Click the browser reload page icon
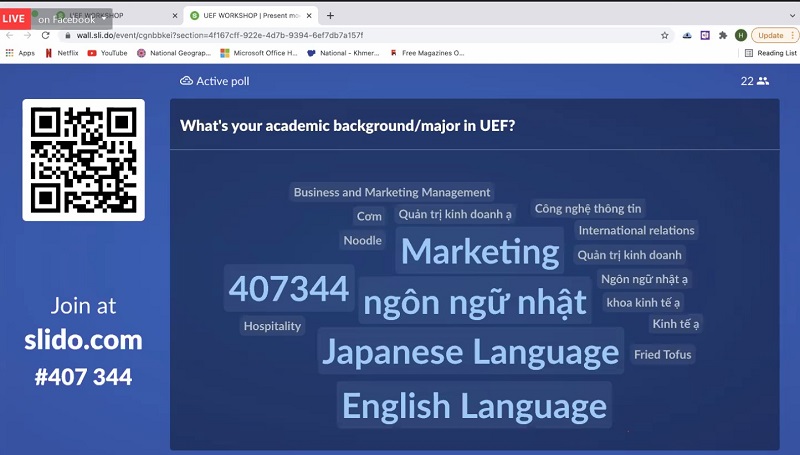800x455 pixels. pos(46,35)
